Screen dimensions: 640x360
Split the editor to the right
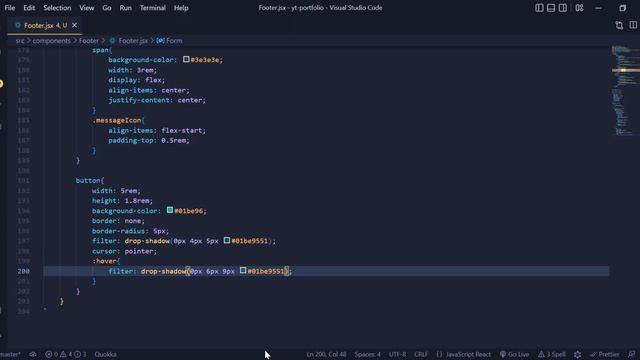coord(633,25)
